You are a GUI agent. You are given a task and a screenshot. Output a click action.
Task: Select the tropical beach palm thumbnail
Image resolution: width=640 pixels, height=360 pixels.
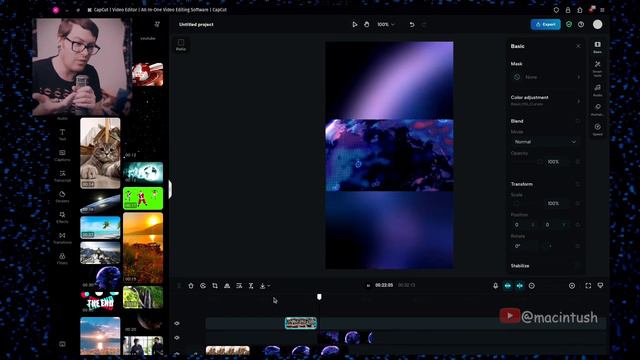[x=100, y=227]
